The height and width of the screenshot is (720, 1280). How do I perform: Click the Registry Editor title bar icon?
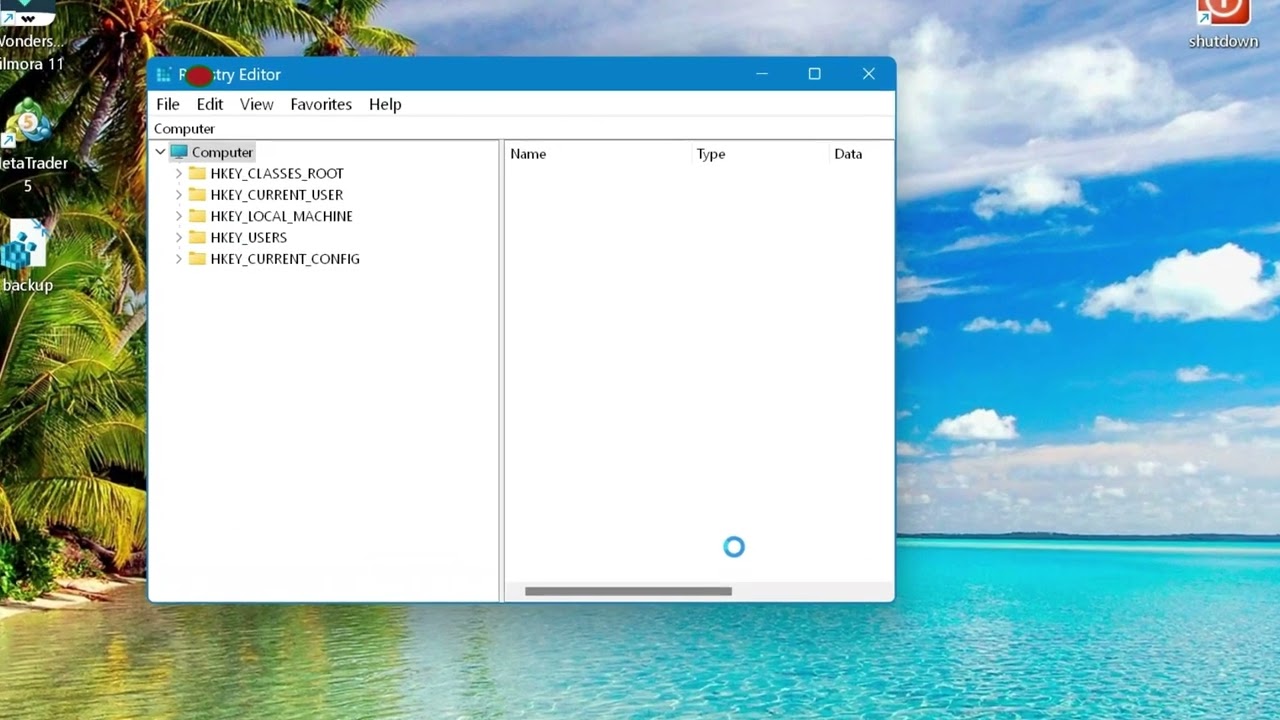164,75
